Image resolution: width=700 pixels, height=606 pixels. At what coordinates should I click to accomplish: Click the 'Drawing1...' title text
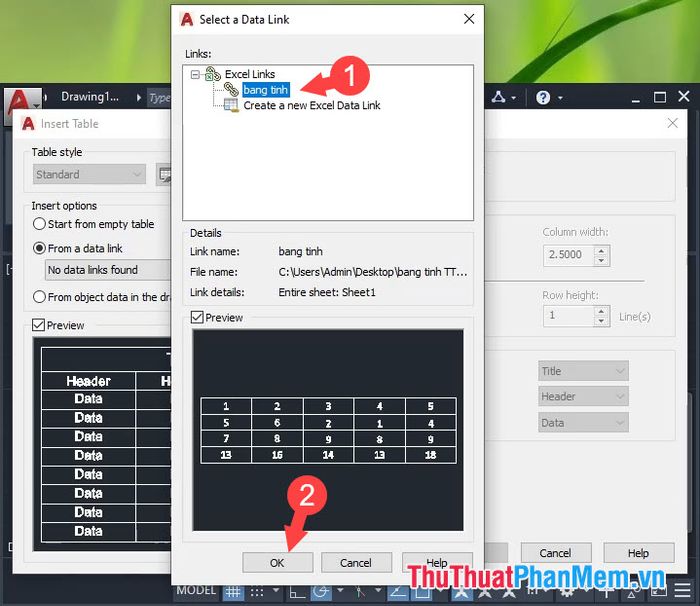(90, 97)
